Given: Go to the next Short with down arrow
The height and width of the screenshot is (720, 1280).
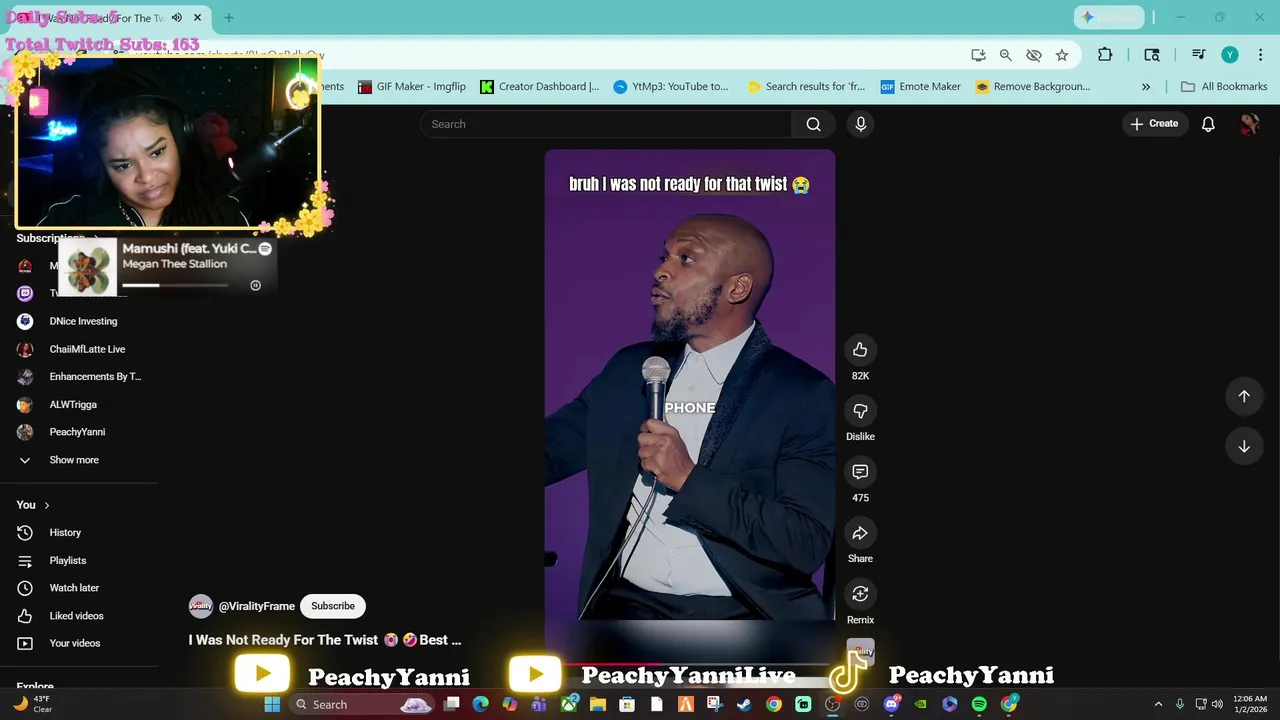Looking at the screenshot, I should pyautogui.click(x=1244, y=446).
